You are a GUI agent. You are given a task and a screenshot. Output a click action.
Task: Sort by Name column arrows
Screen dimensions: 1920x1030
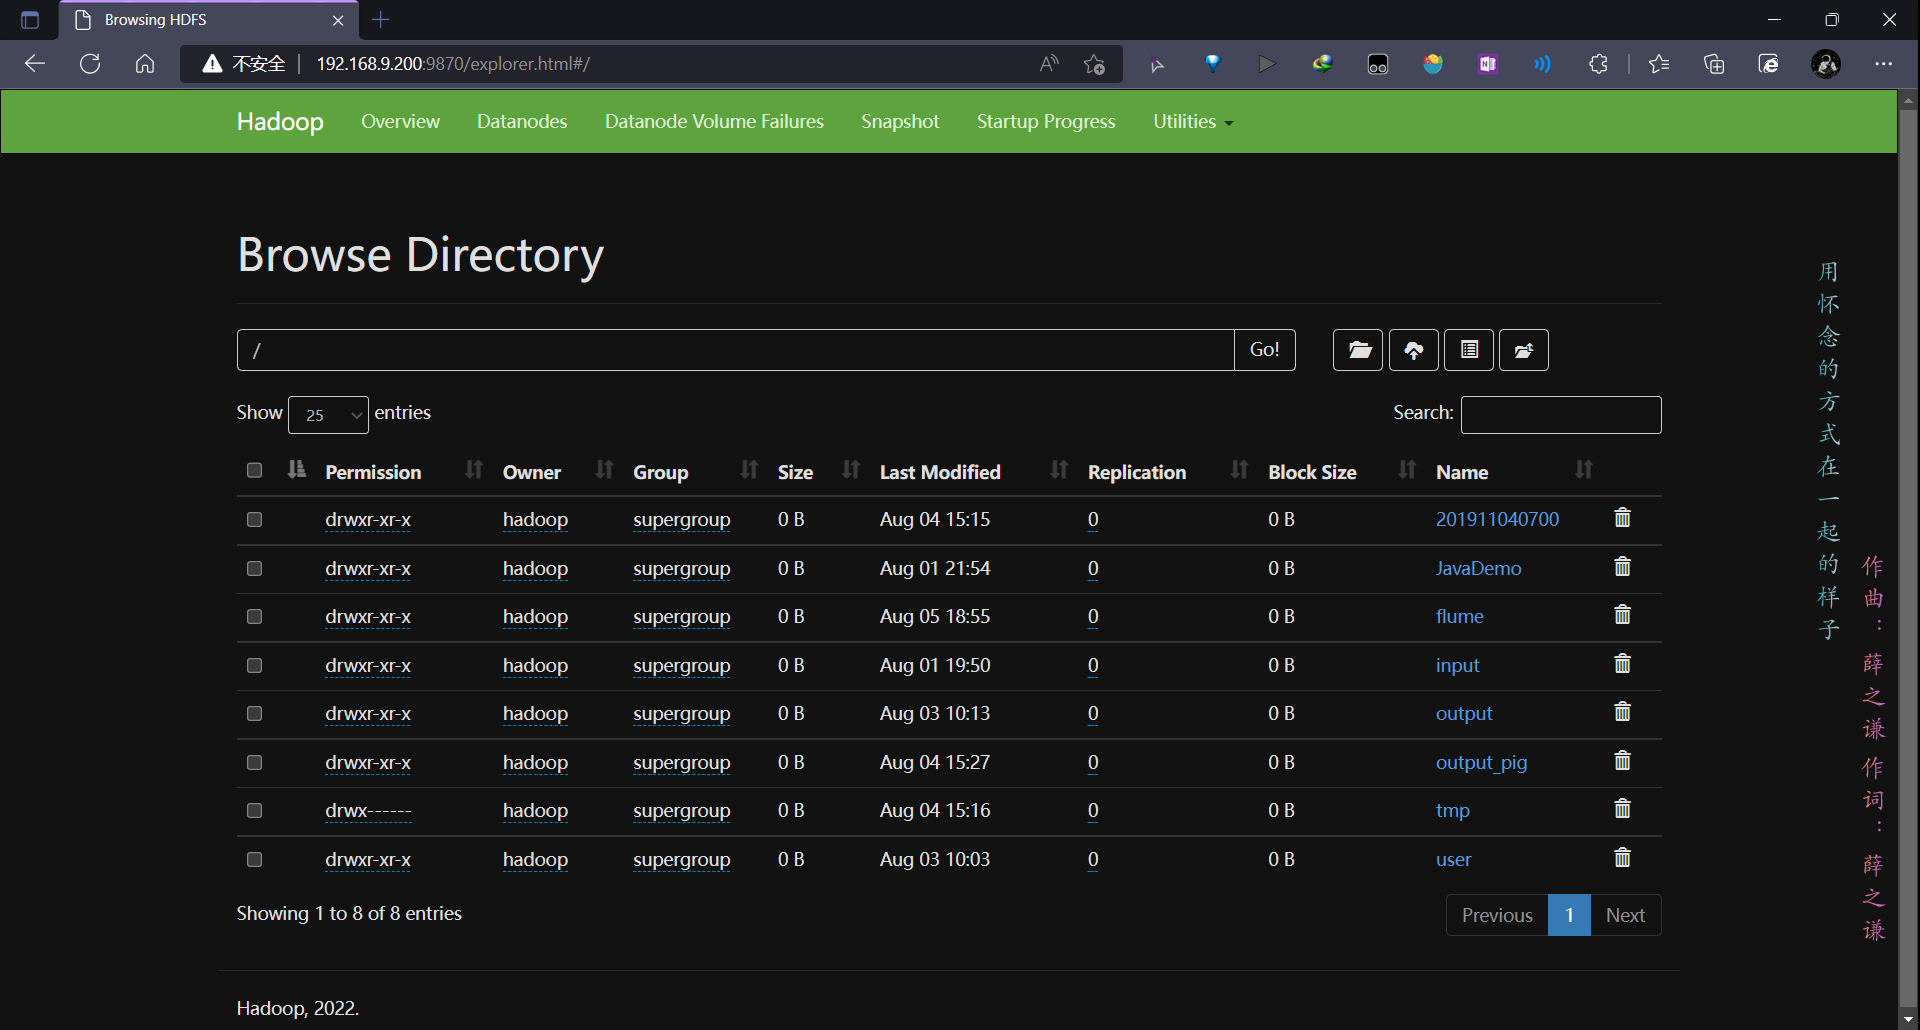point(1584,470)
